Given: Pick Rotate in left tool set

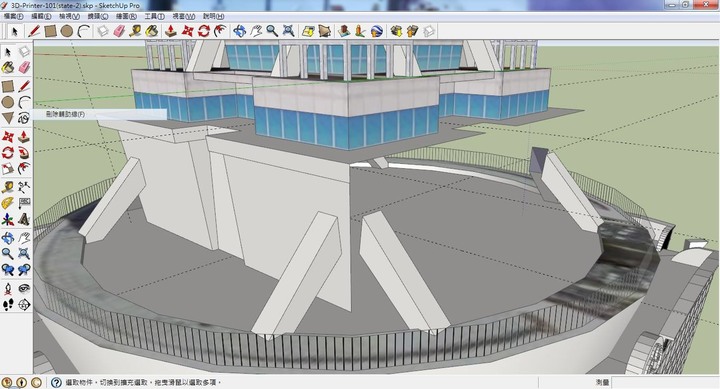Looking at the screenshot, I should click(x=8, y=152).
